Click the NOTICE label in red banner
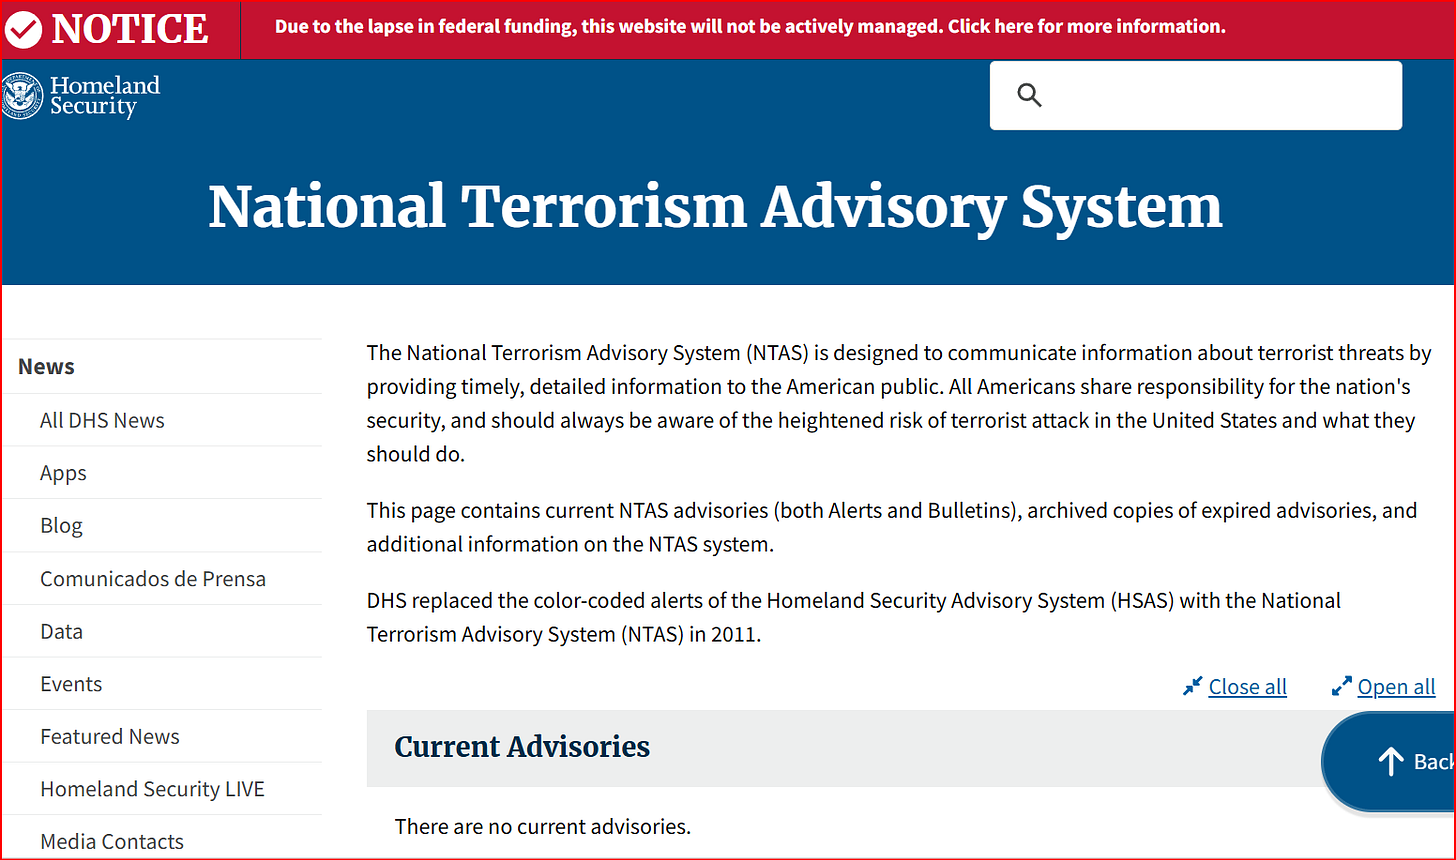The image size is (1456, 860). pos(129,30)
